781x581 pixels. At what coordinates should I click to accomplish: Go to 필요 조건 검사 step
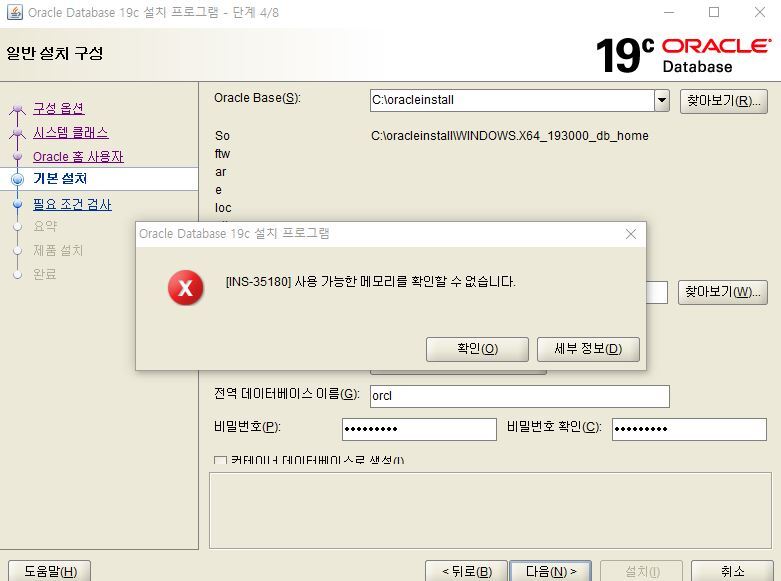[72, 204]
